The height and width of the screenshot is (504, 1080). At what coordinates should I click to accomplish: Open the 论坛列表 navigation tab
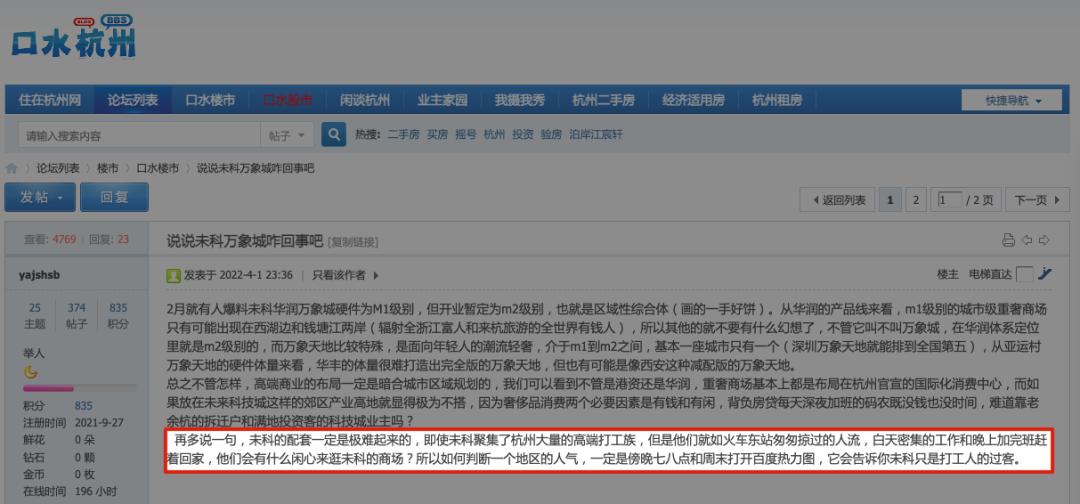tap(133, 101)
